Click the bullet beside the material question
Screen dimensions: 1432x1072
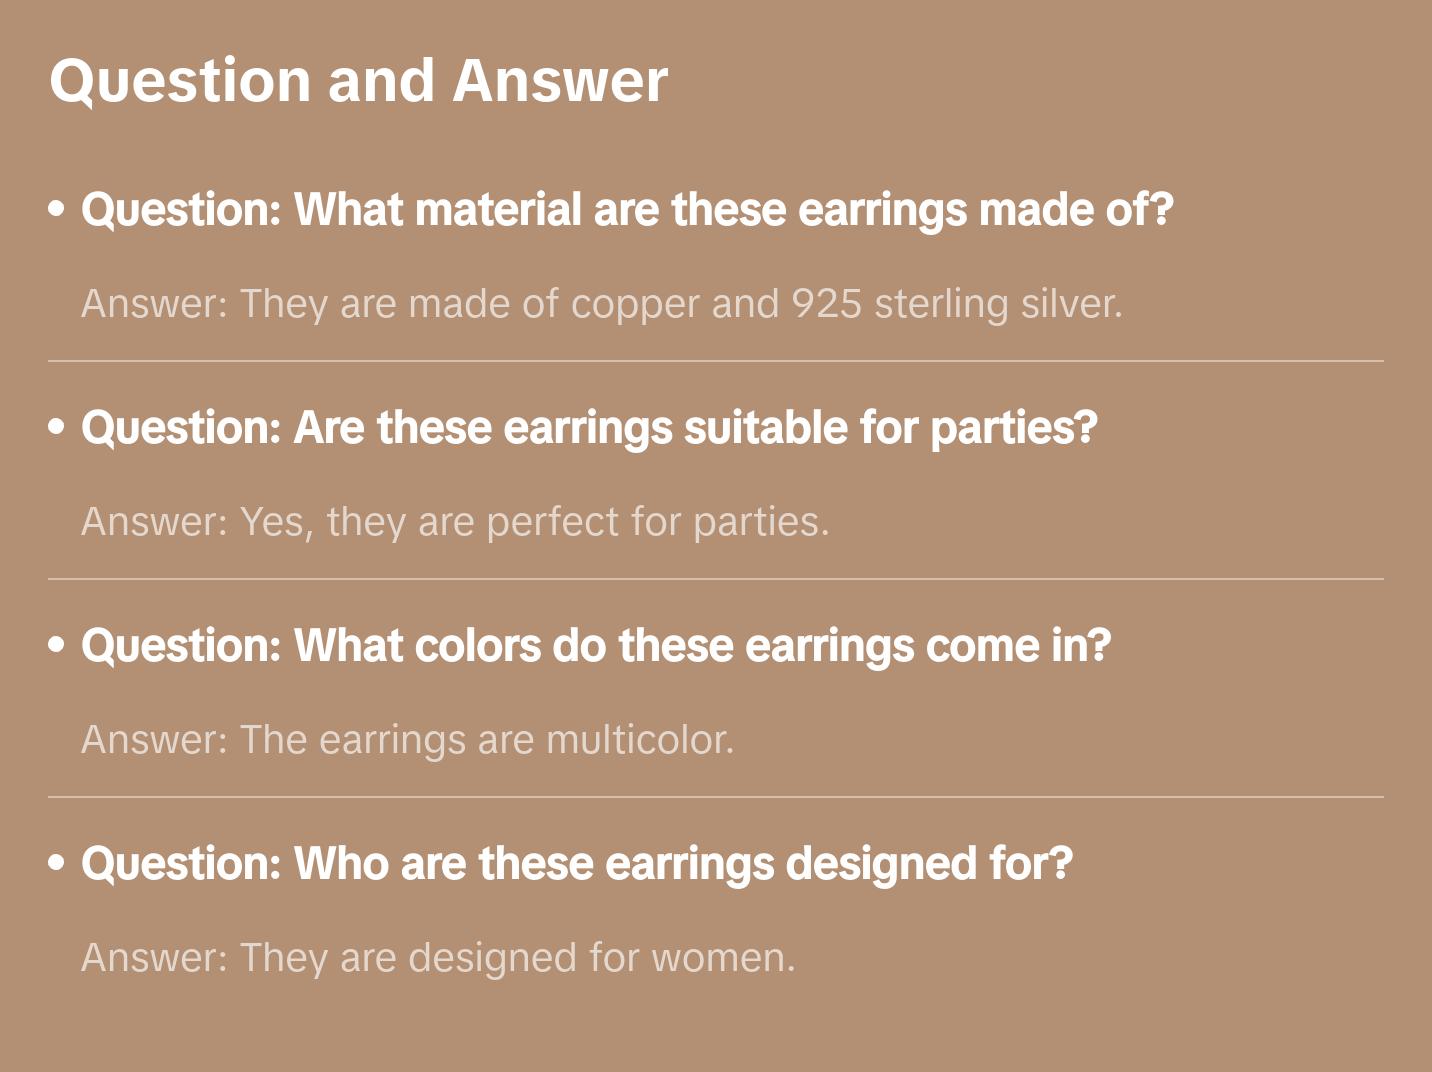coord(57,210)
